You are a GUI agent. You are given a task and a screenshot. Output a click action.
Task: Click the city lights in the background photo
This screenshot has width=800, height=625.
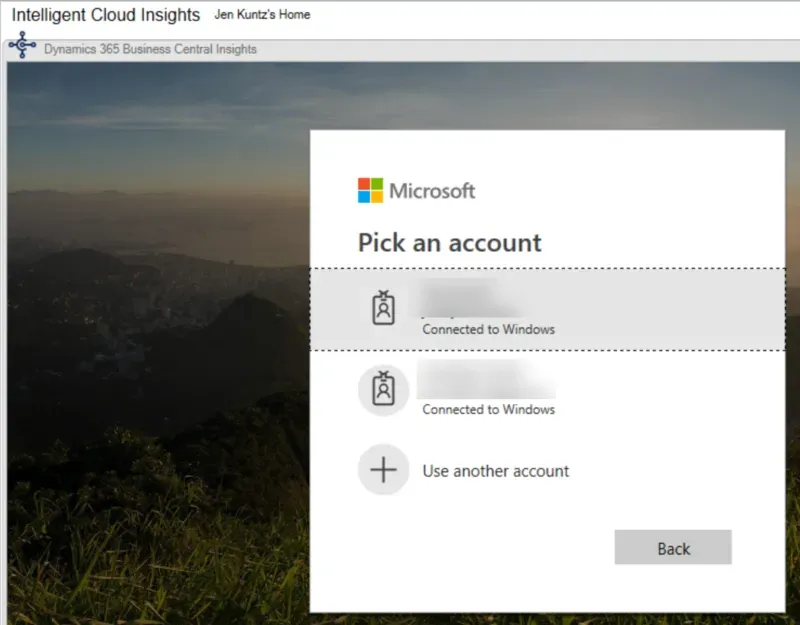(120, 330)
